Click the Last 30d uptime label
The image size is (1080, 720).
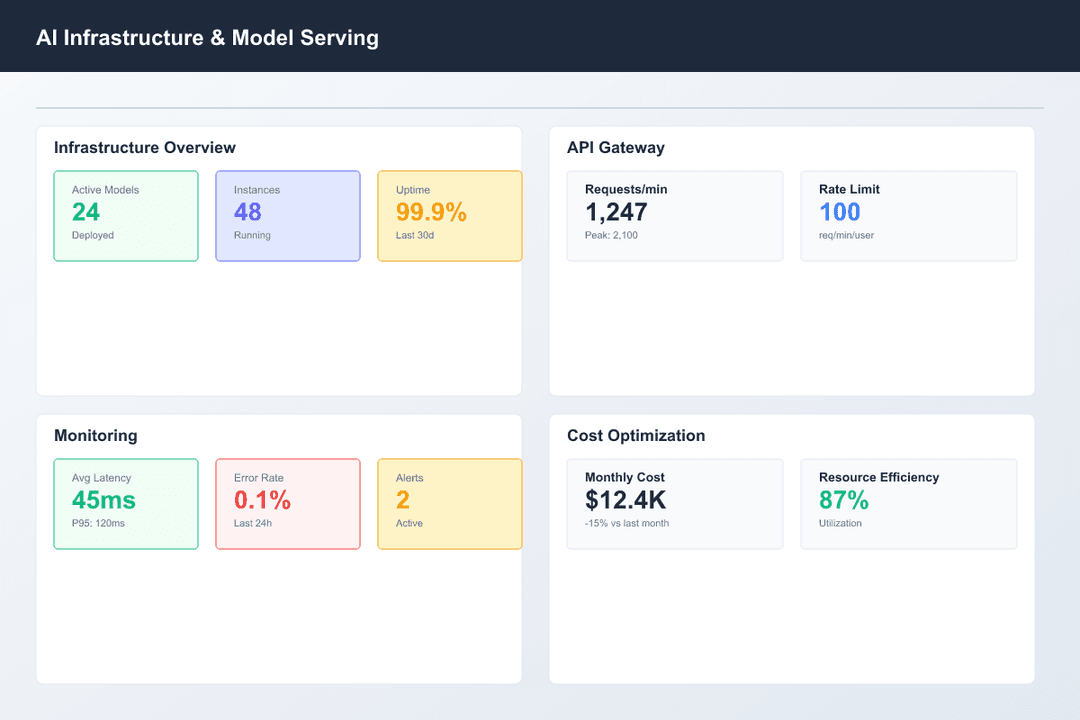[x=404, y=235]
